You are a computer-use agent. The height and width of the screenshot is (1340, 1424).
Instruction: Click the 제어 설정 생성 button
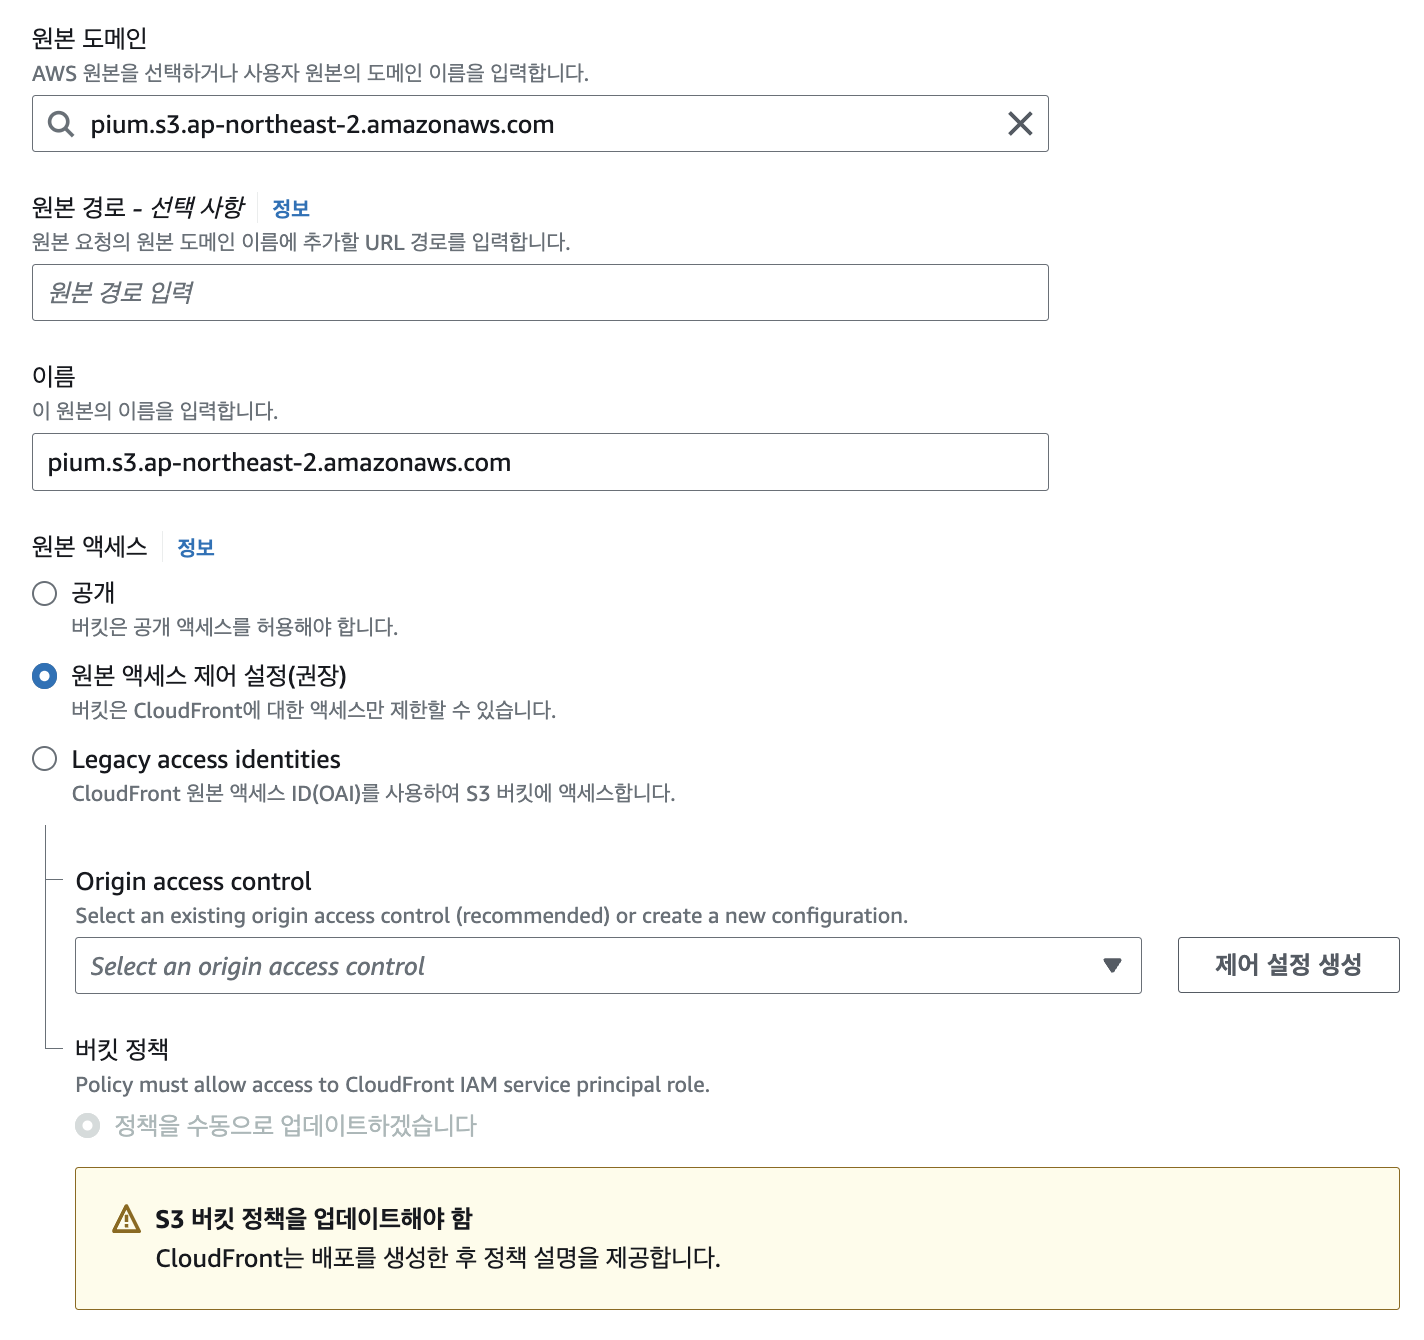(x=1288, y=965)
